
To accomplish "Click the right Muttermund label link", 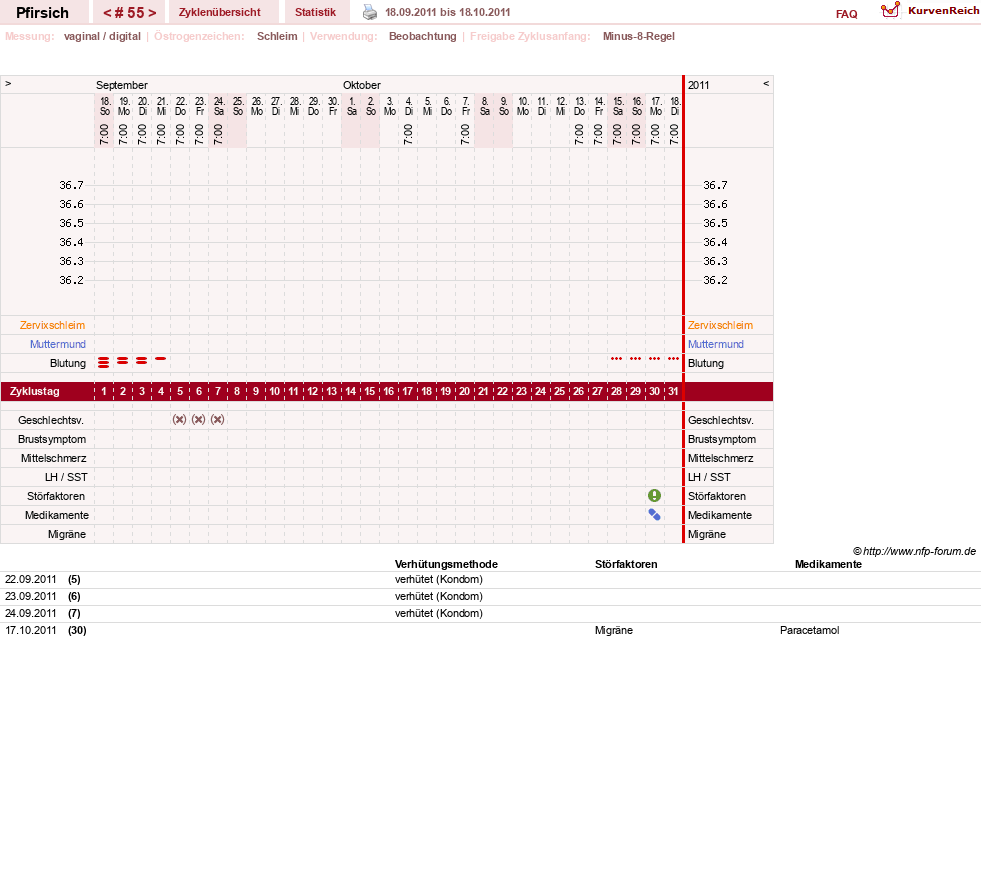I will point(716,344).
